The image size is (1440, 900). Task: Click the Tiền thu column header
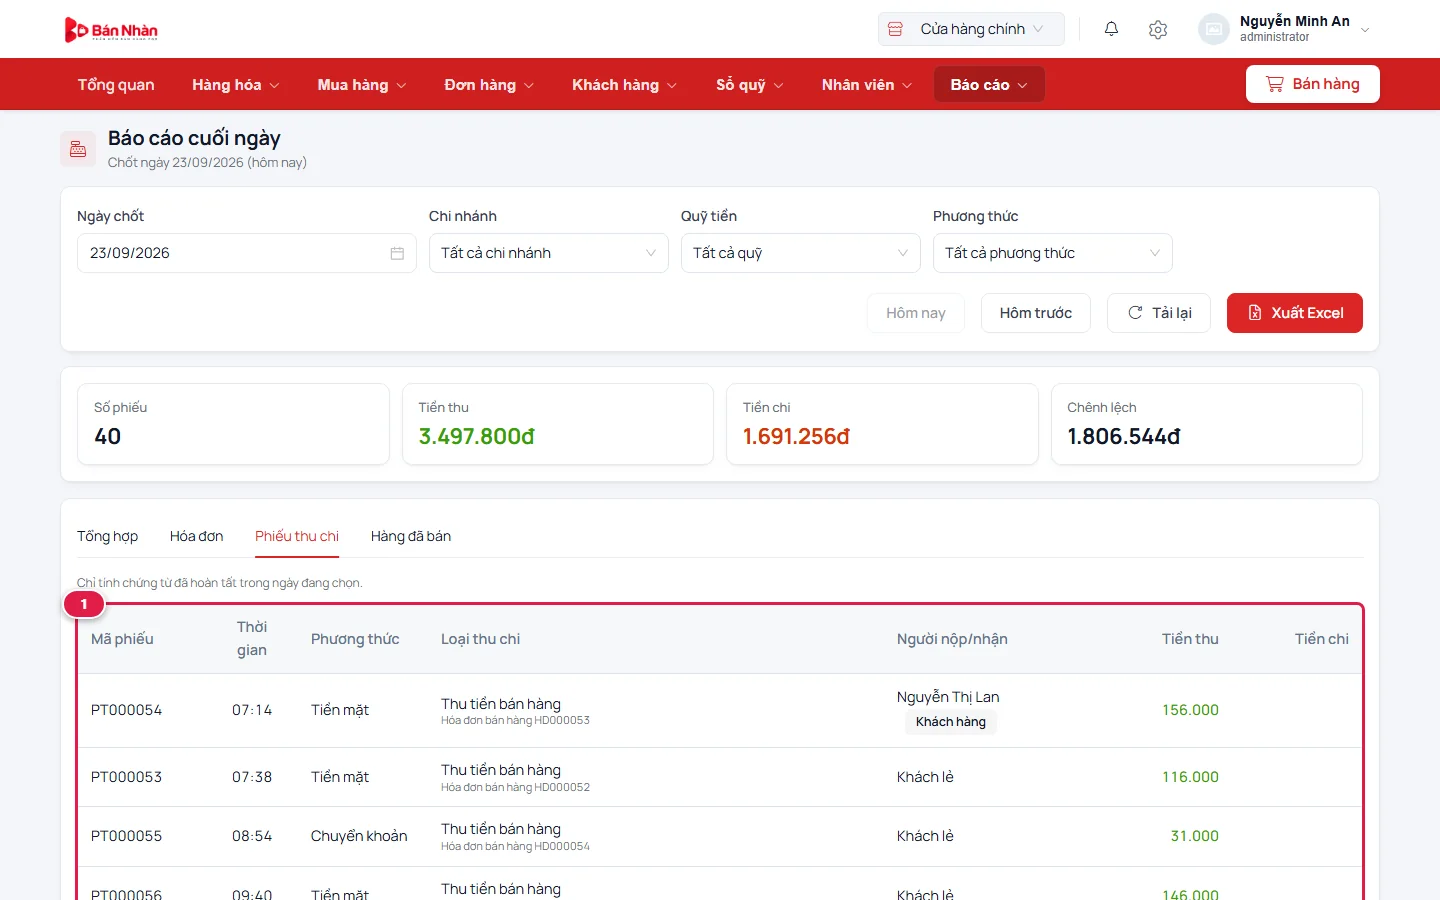tap(1190, 639)
